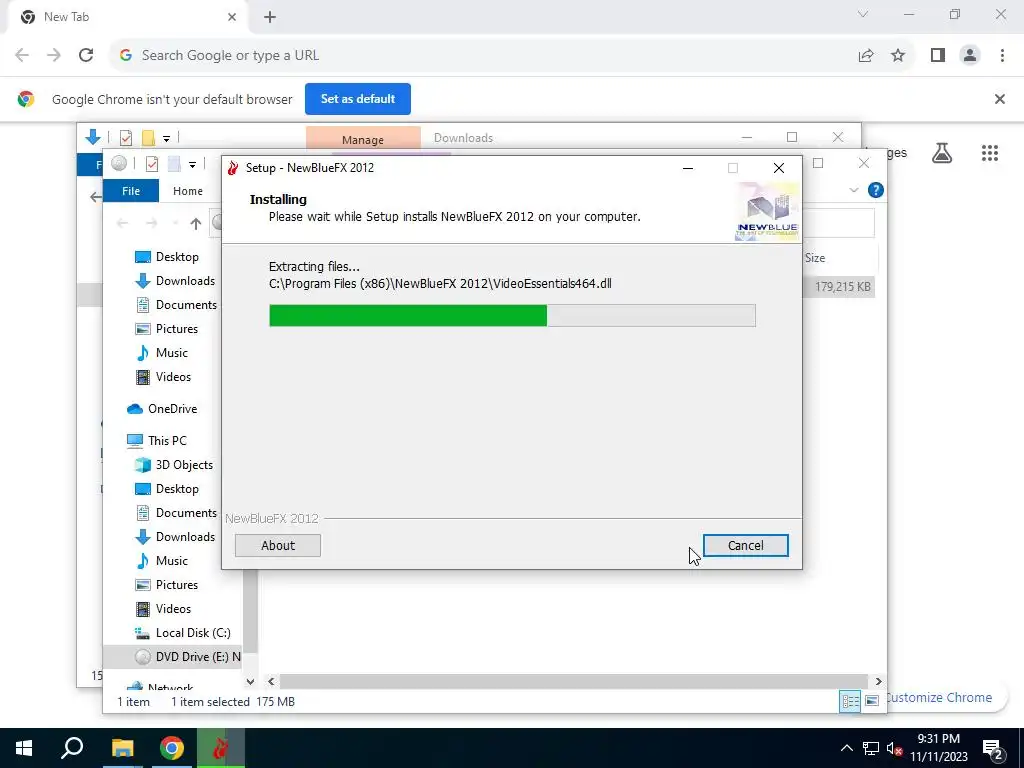Viewport: 1024px width, 768px height.
Task: Select Downloads under This PC
Action: [175, 537]
